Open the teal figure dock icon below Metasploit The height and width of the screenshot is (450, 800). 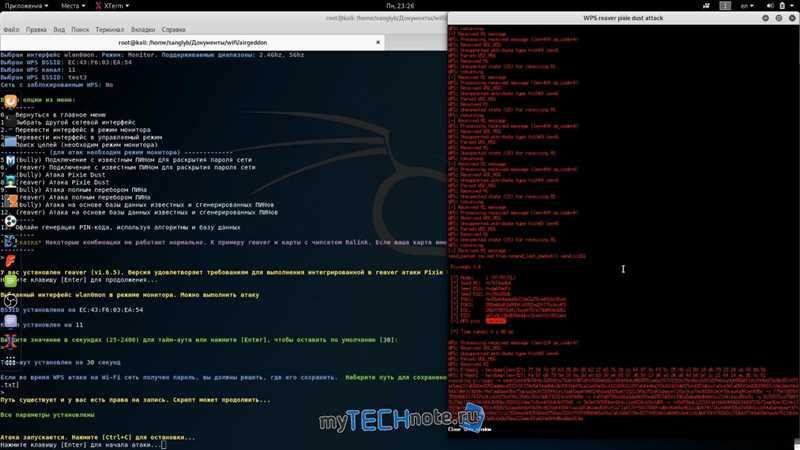10,181
